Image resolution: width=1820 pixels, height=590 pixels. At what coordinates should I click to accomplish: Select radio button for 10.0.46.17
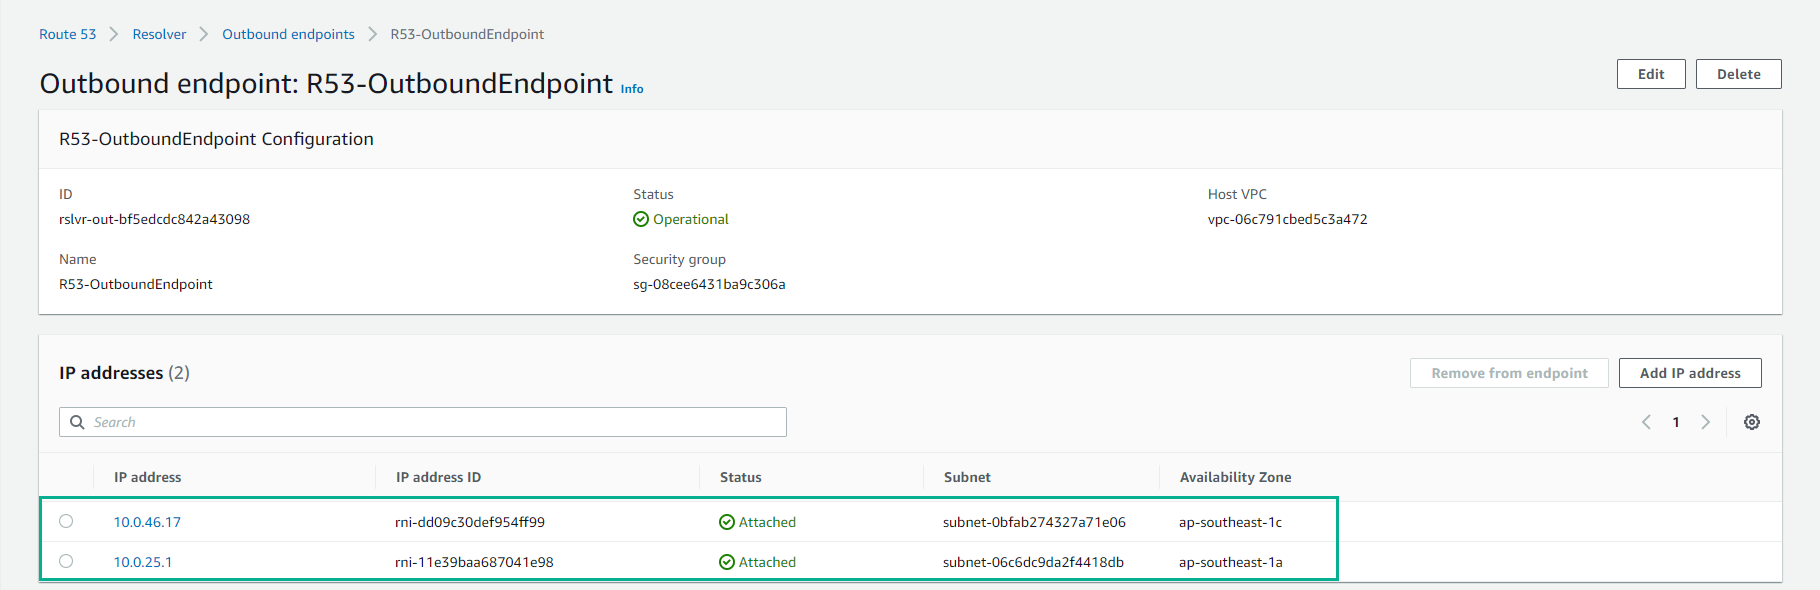(x=66, y=521)
